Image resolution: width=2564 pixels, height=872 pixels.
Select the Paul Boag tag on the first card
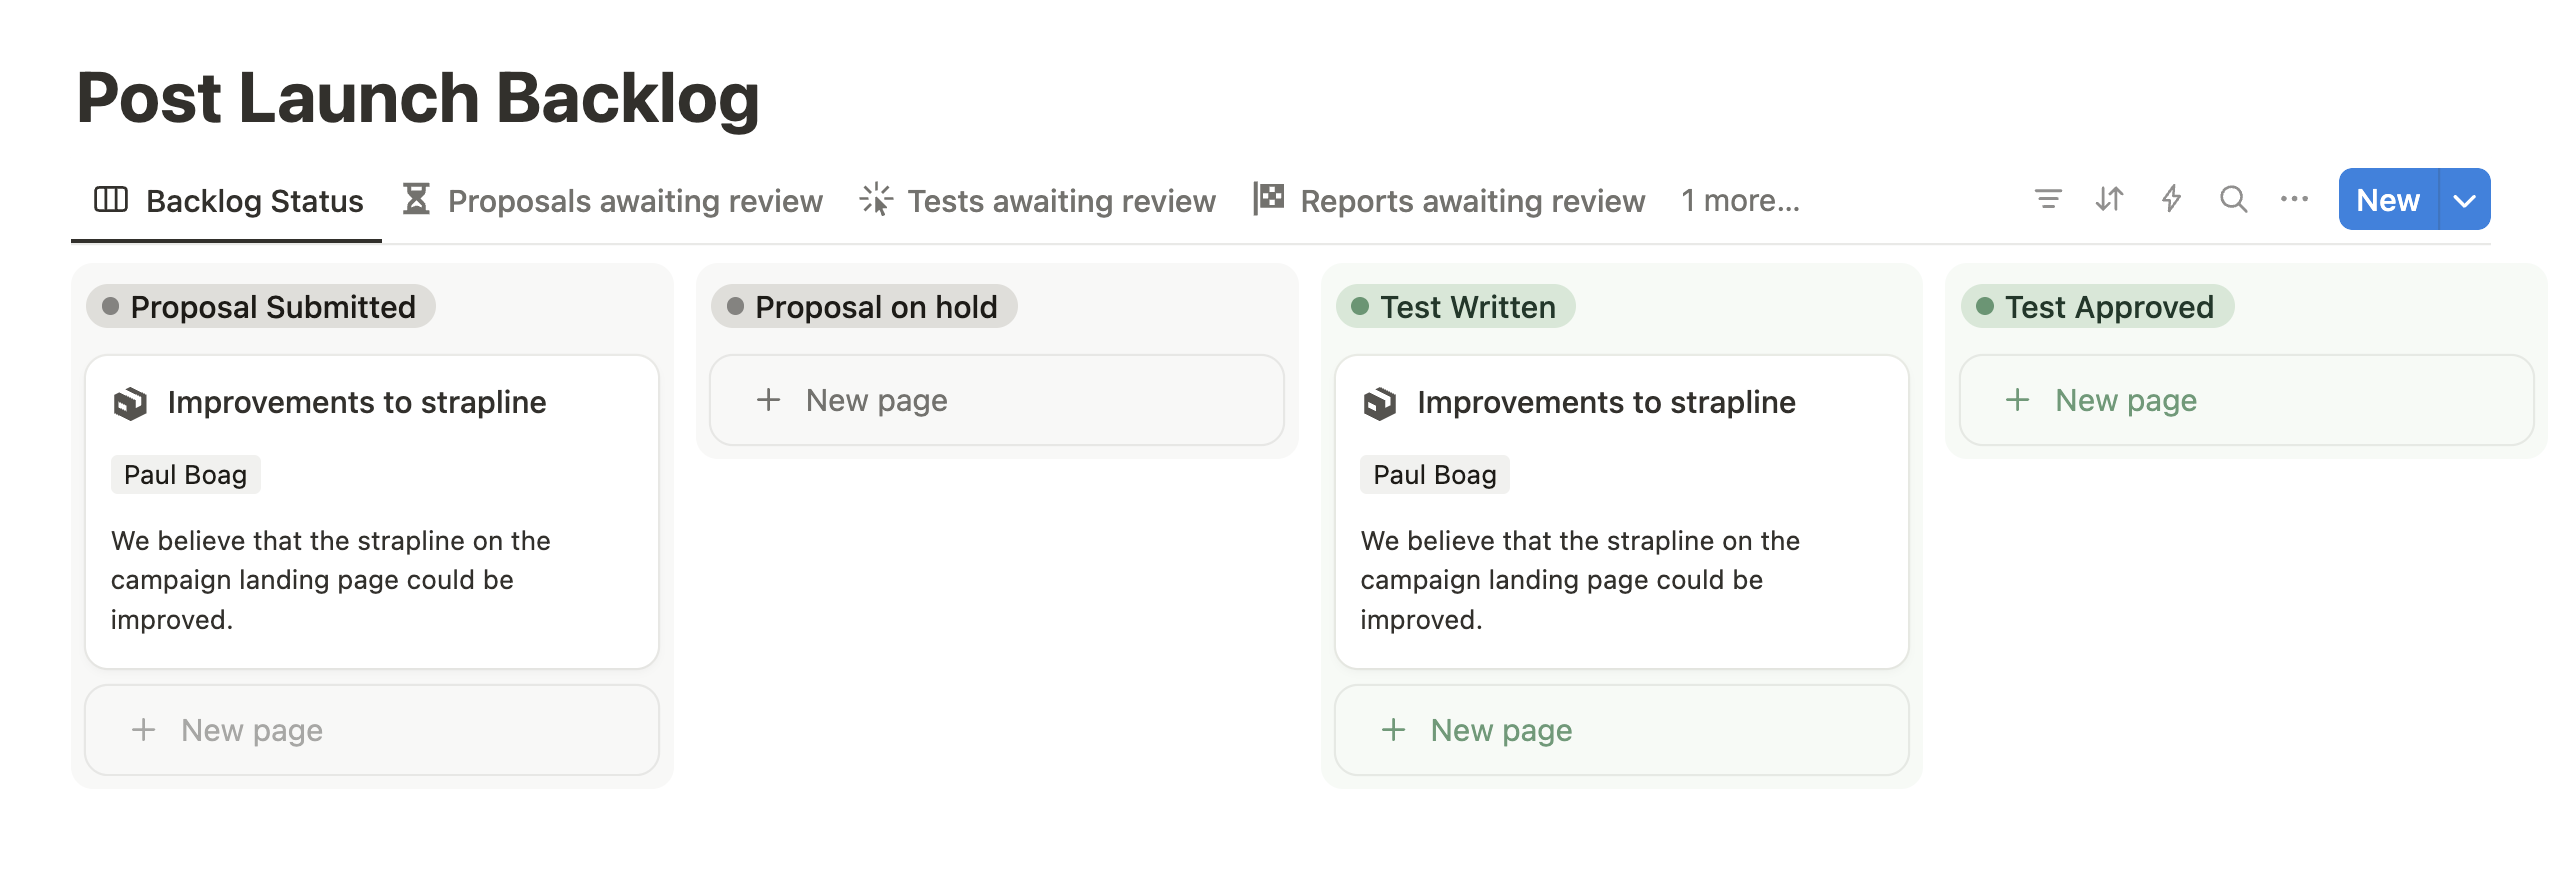(x=185, y=474)
